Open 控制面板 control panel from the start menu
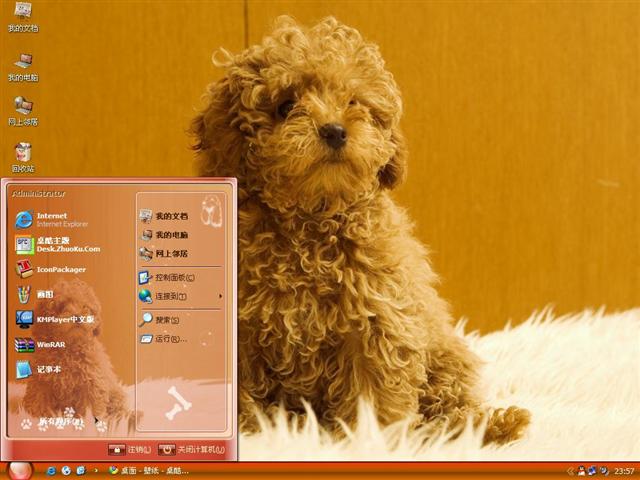Screen dimensions: 640x480 click(x=167, y=278)
